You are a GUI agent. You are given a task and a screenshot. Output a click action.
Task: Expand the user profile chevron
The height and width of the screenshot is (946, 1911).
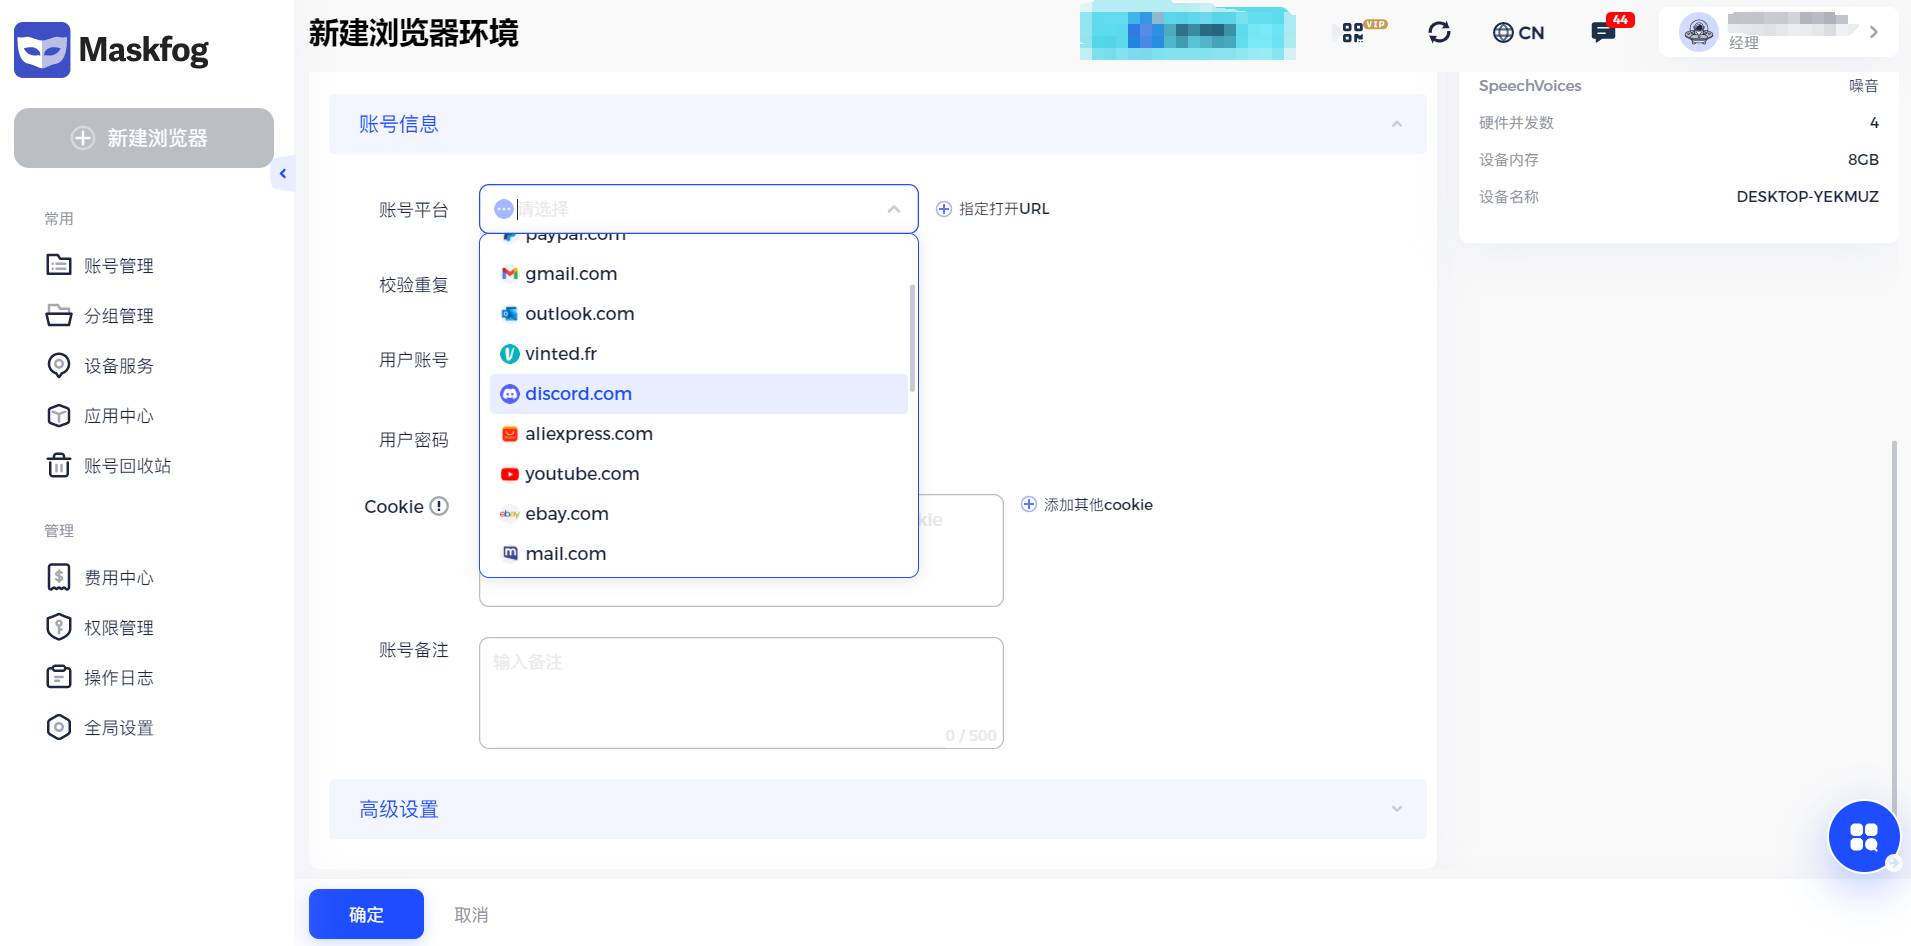coord(1873,32)
